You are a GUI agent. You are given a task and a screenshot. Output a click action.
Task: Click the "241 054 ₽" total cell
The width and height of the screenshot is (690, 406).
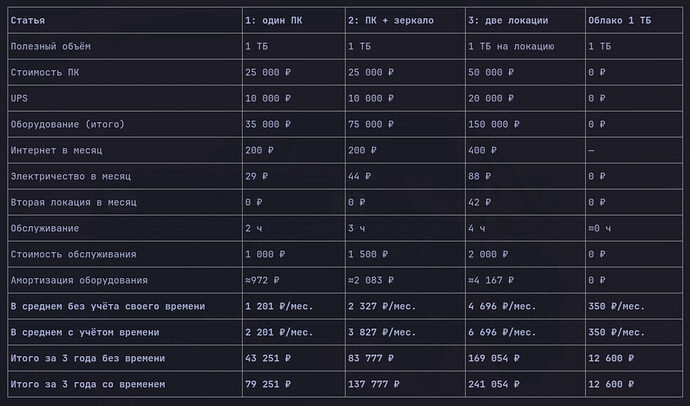pyautogui.click(x=525, y=384)
